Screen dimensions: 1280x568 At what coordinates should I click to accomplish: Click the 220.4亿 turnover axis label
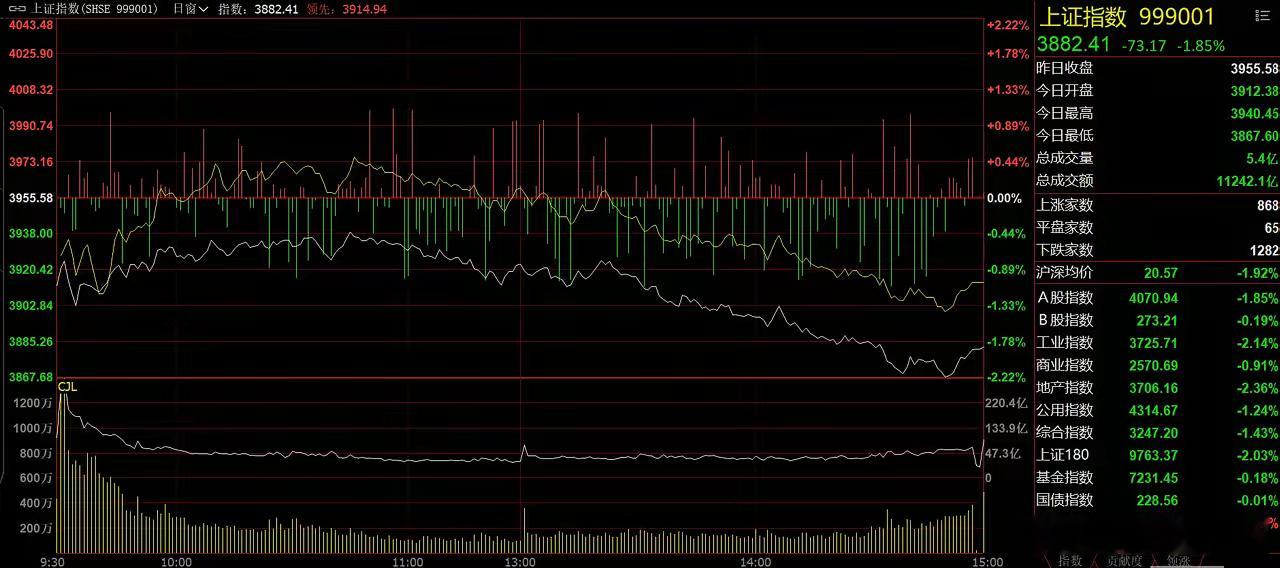tap(1007, 403)
